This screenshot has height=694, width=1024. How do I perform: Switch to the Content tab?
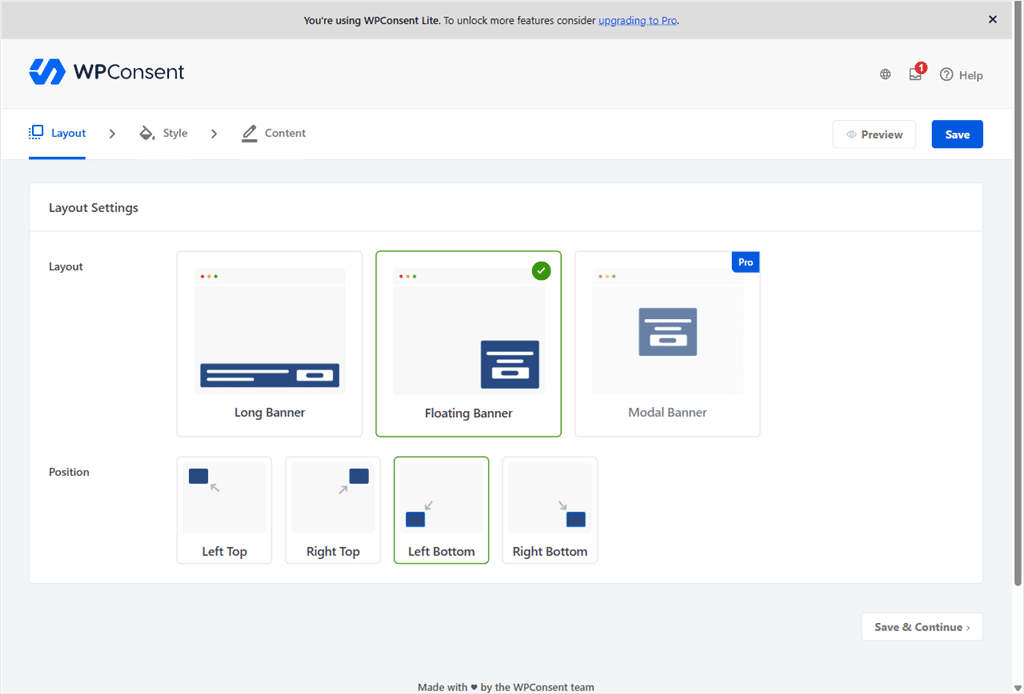(273, 133)
